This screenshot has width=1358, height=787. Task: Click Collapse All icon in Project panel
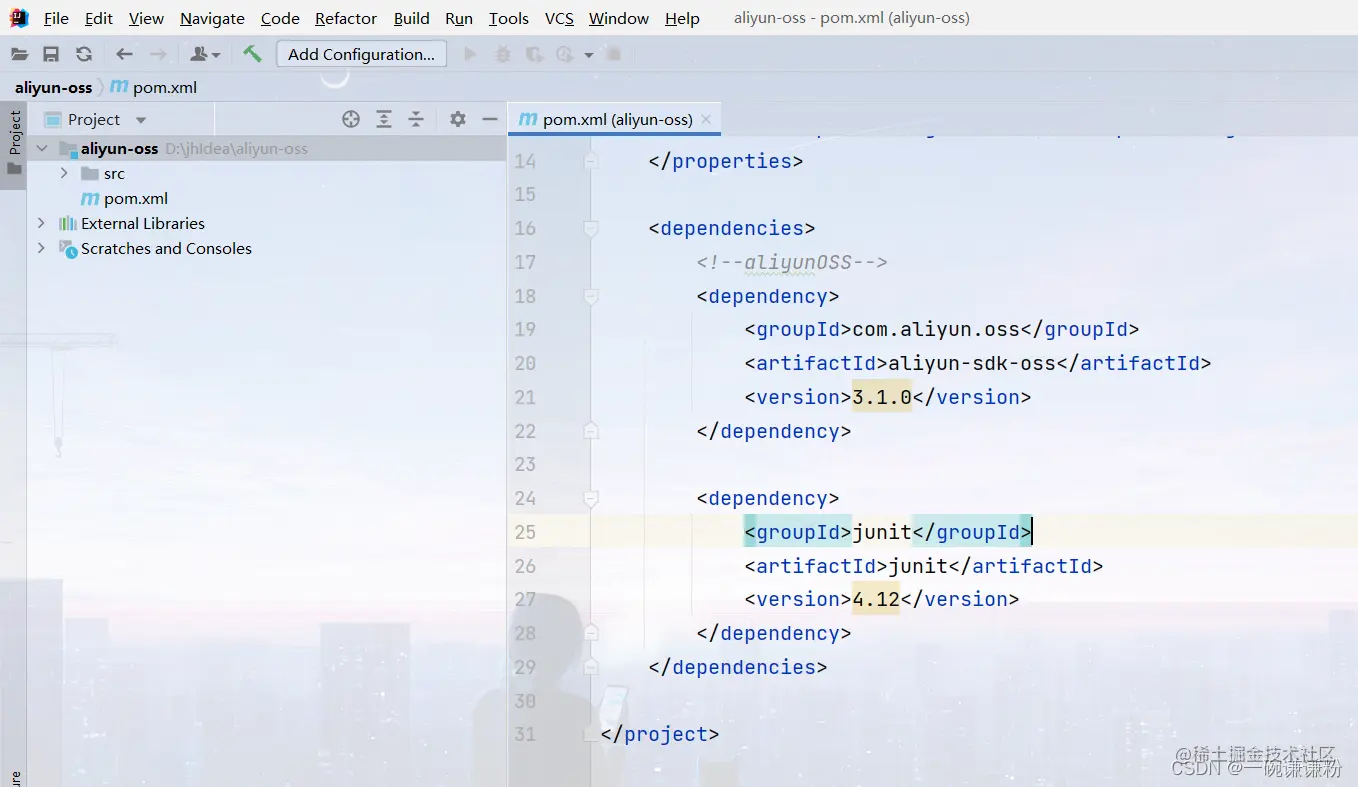point(416,119)
